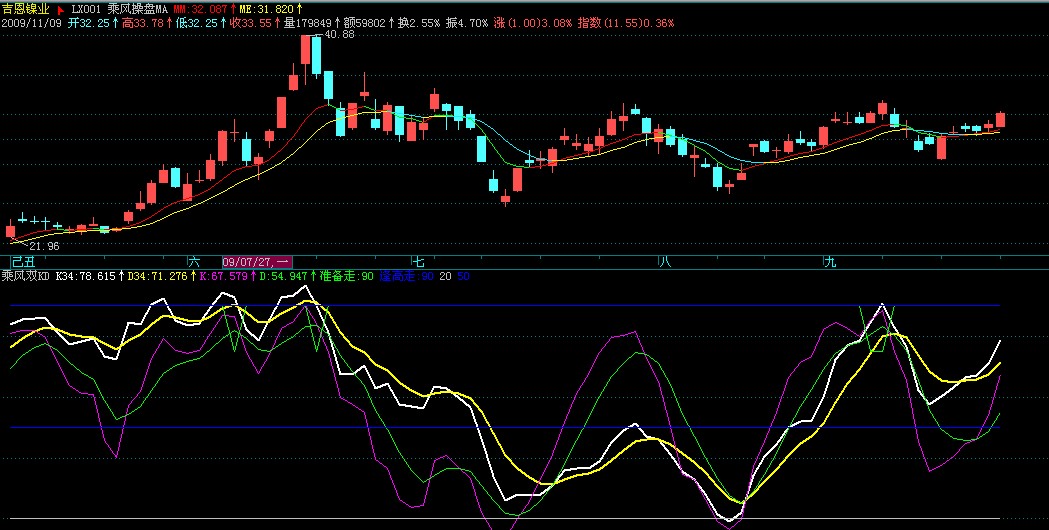Click the 40.88 peak price label
The width and height of the screenshot is (1049, 530).
pyautogui.click(x=339, y=35)
